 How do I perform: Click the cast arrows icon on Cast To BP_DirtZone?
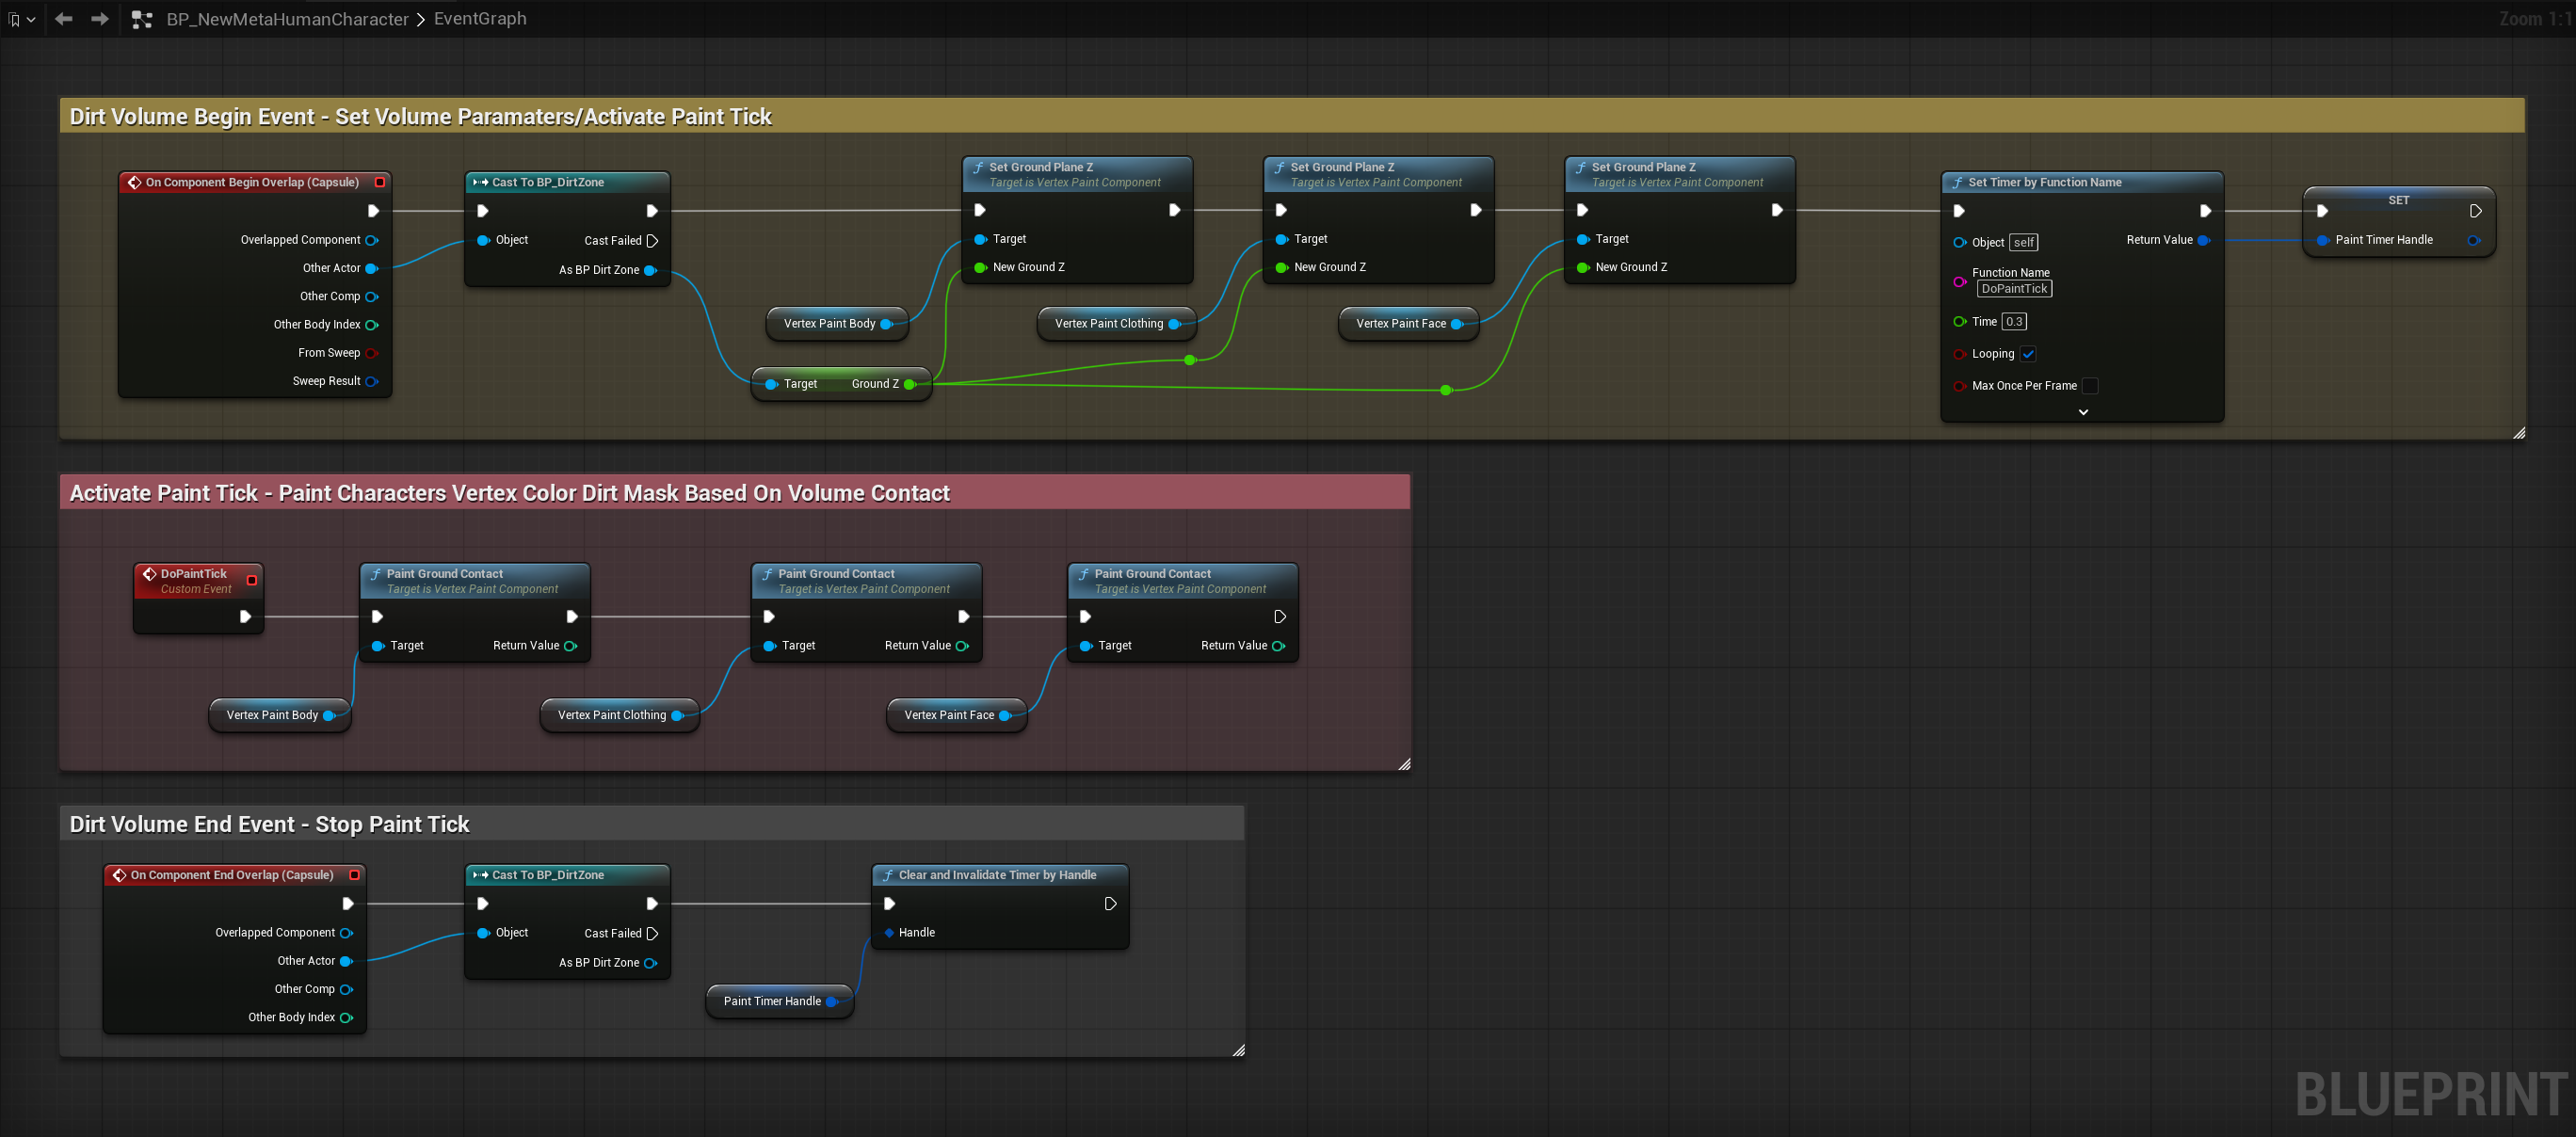pos(479,182)
